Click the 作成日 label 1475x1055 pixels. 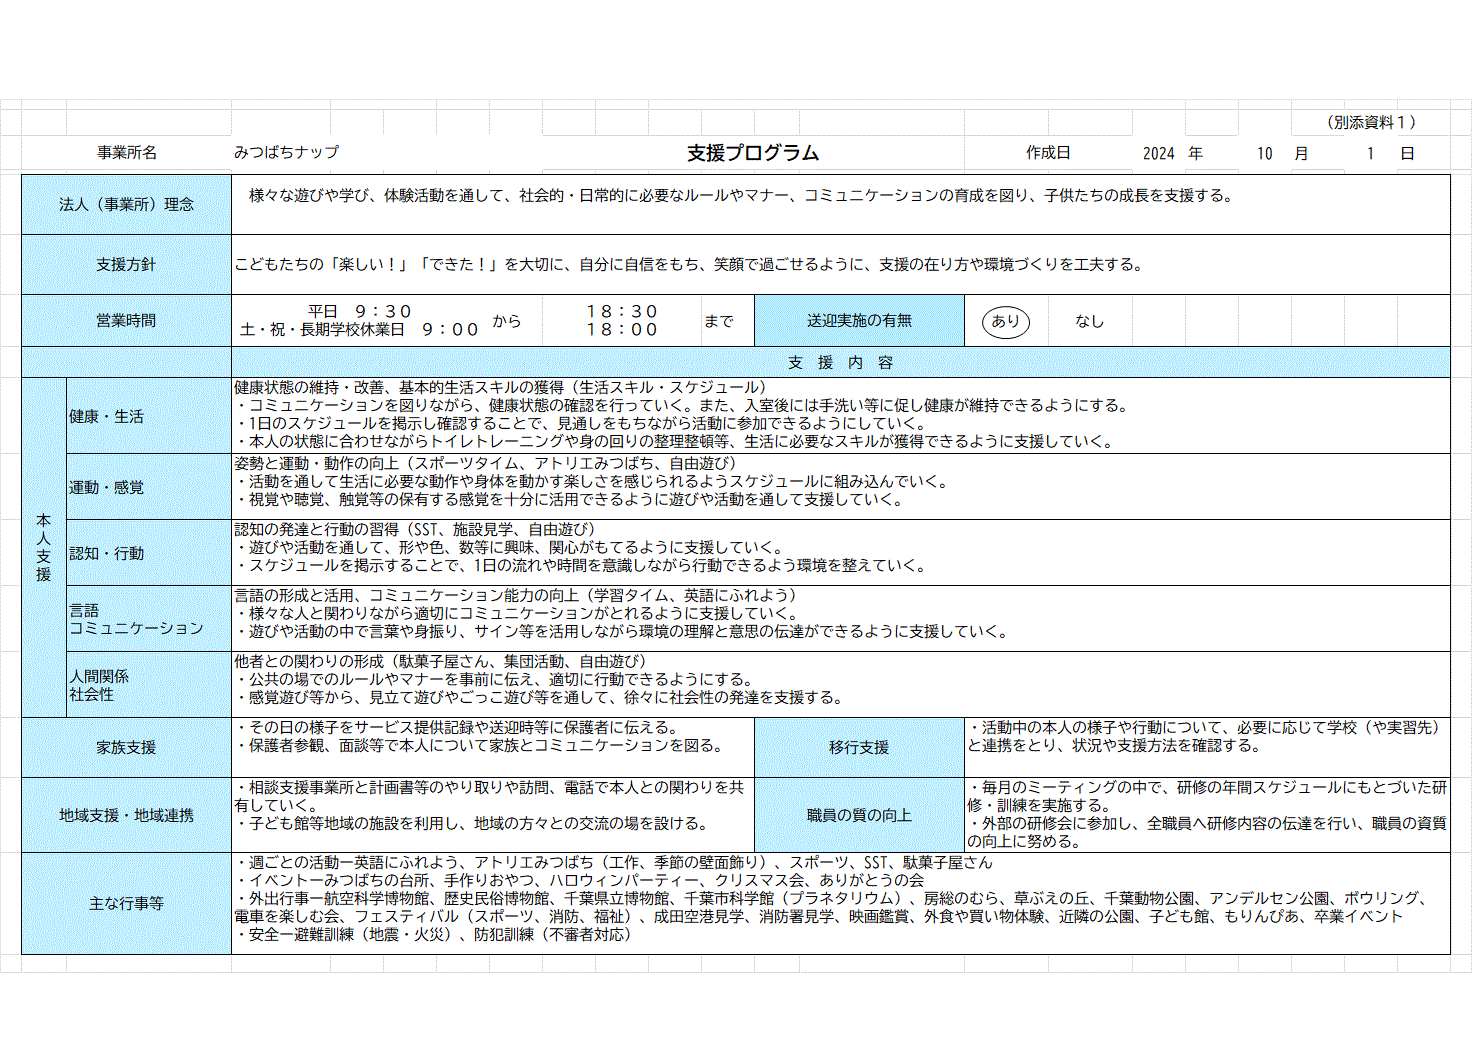coord(1048,153)
